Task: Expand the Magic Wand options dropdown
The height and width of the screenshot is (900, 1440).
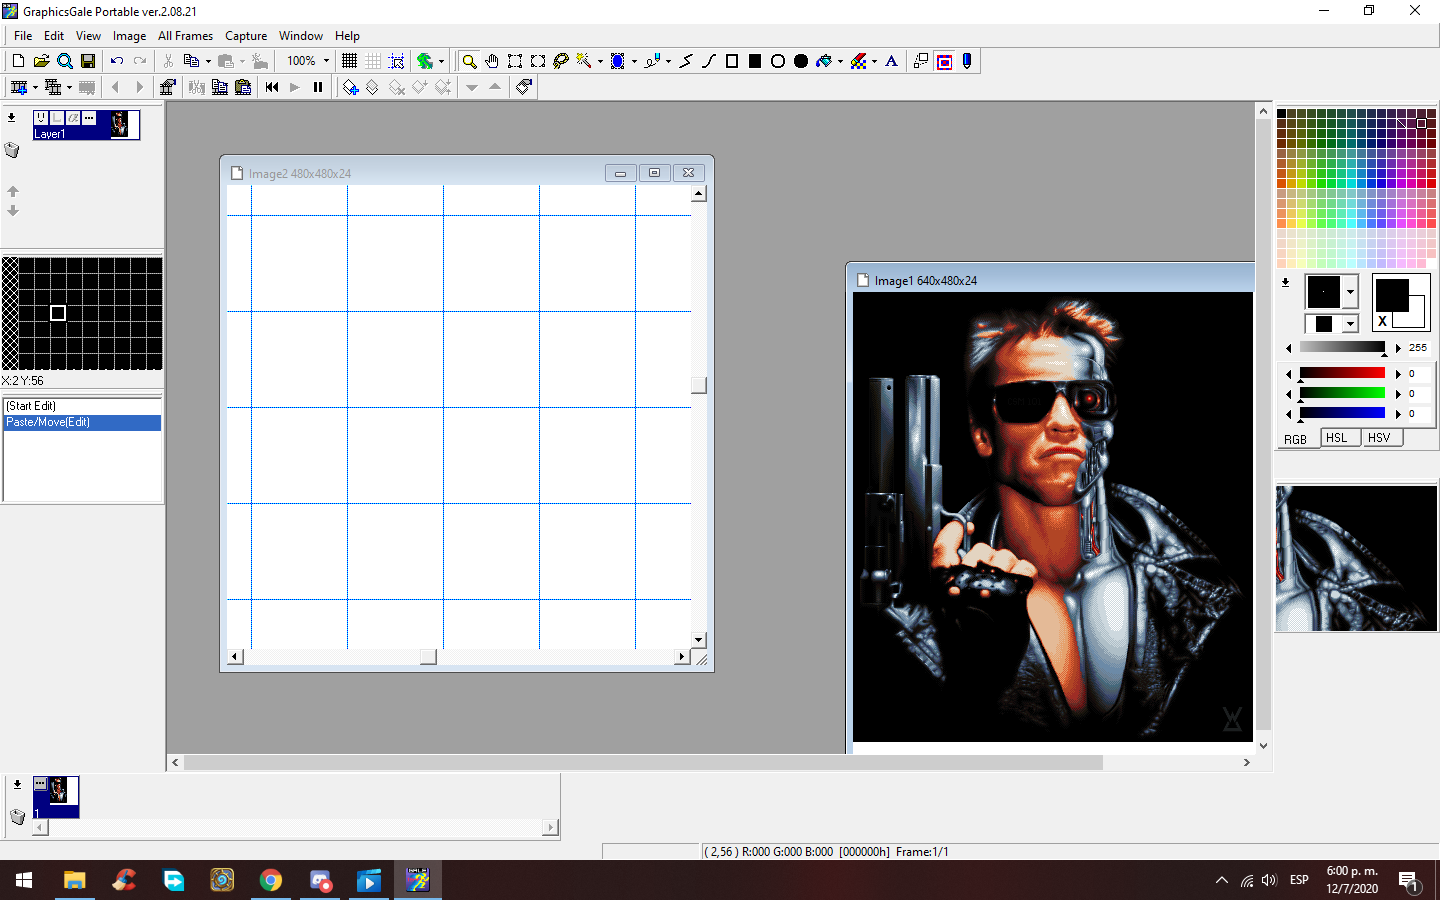Action: (x=600, y=61)
